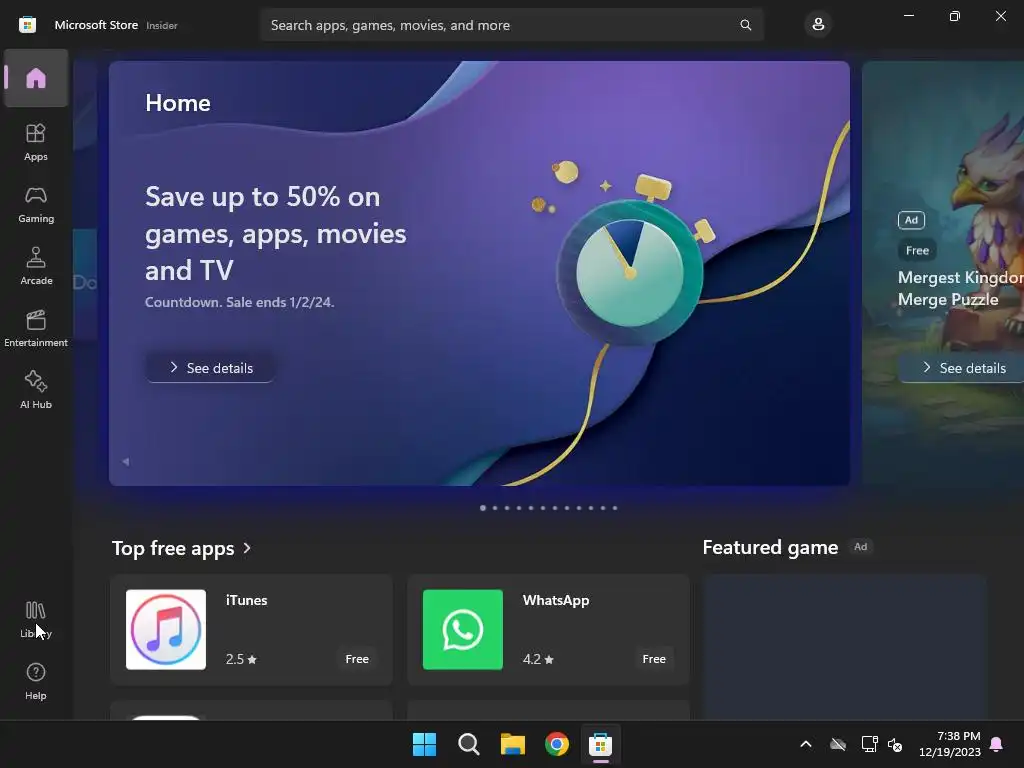Image resolution: width=1024 pixels, height=768 pixels.
Task: Open the Windows Start menu
Action: click(424, 744)
